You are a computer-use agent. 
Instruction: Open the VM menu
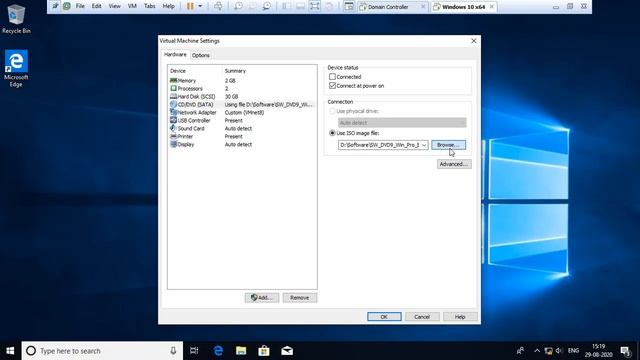tap(132, 6)
